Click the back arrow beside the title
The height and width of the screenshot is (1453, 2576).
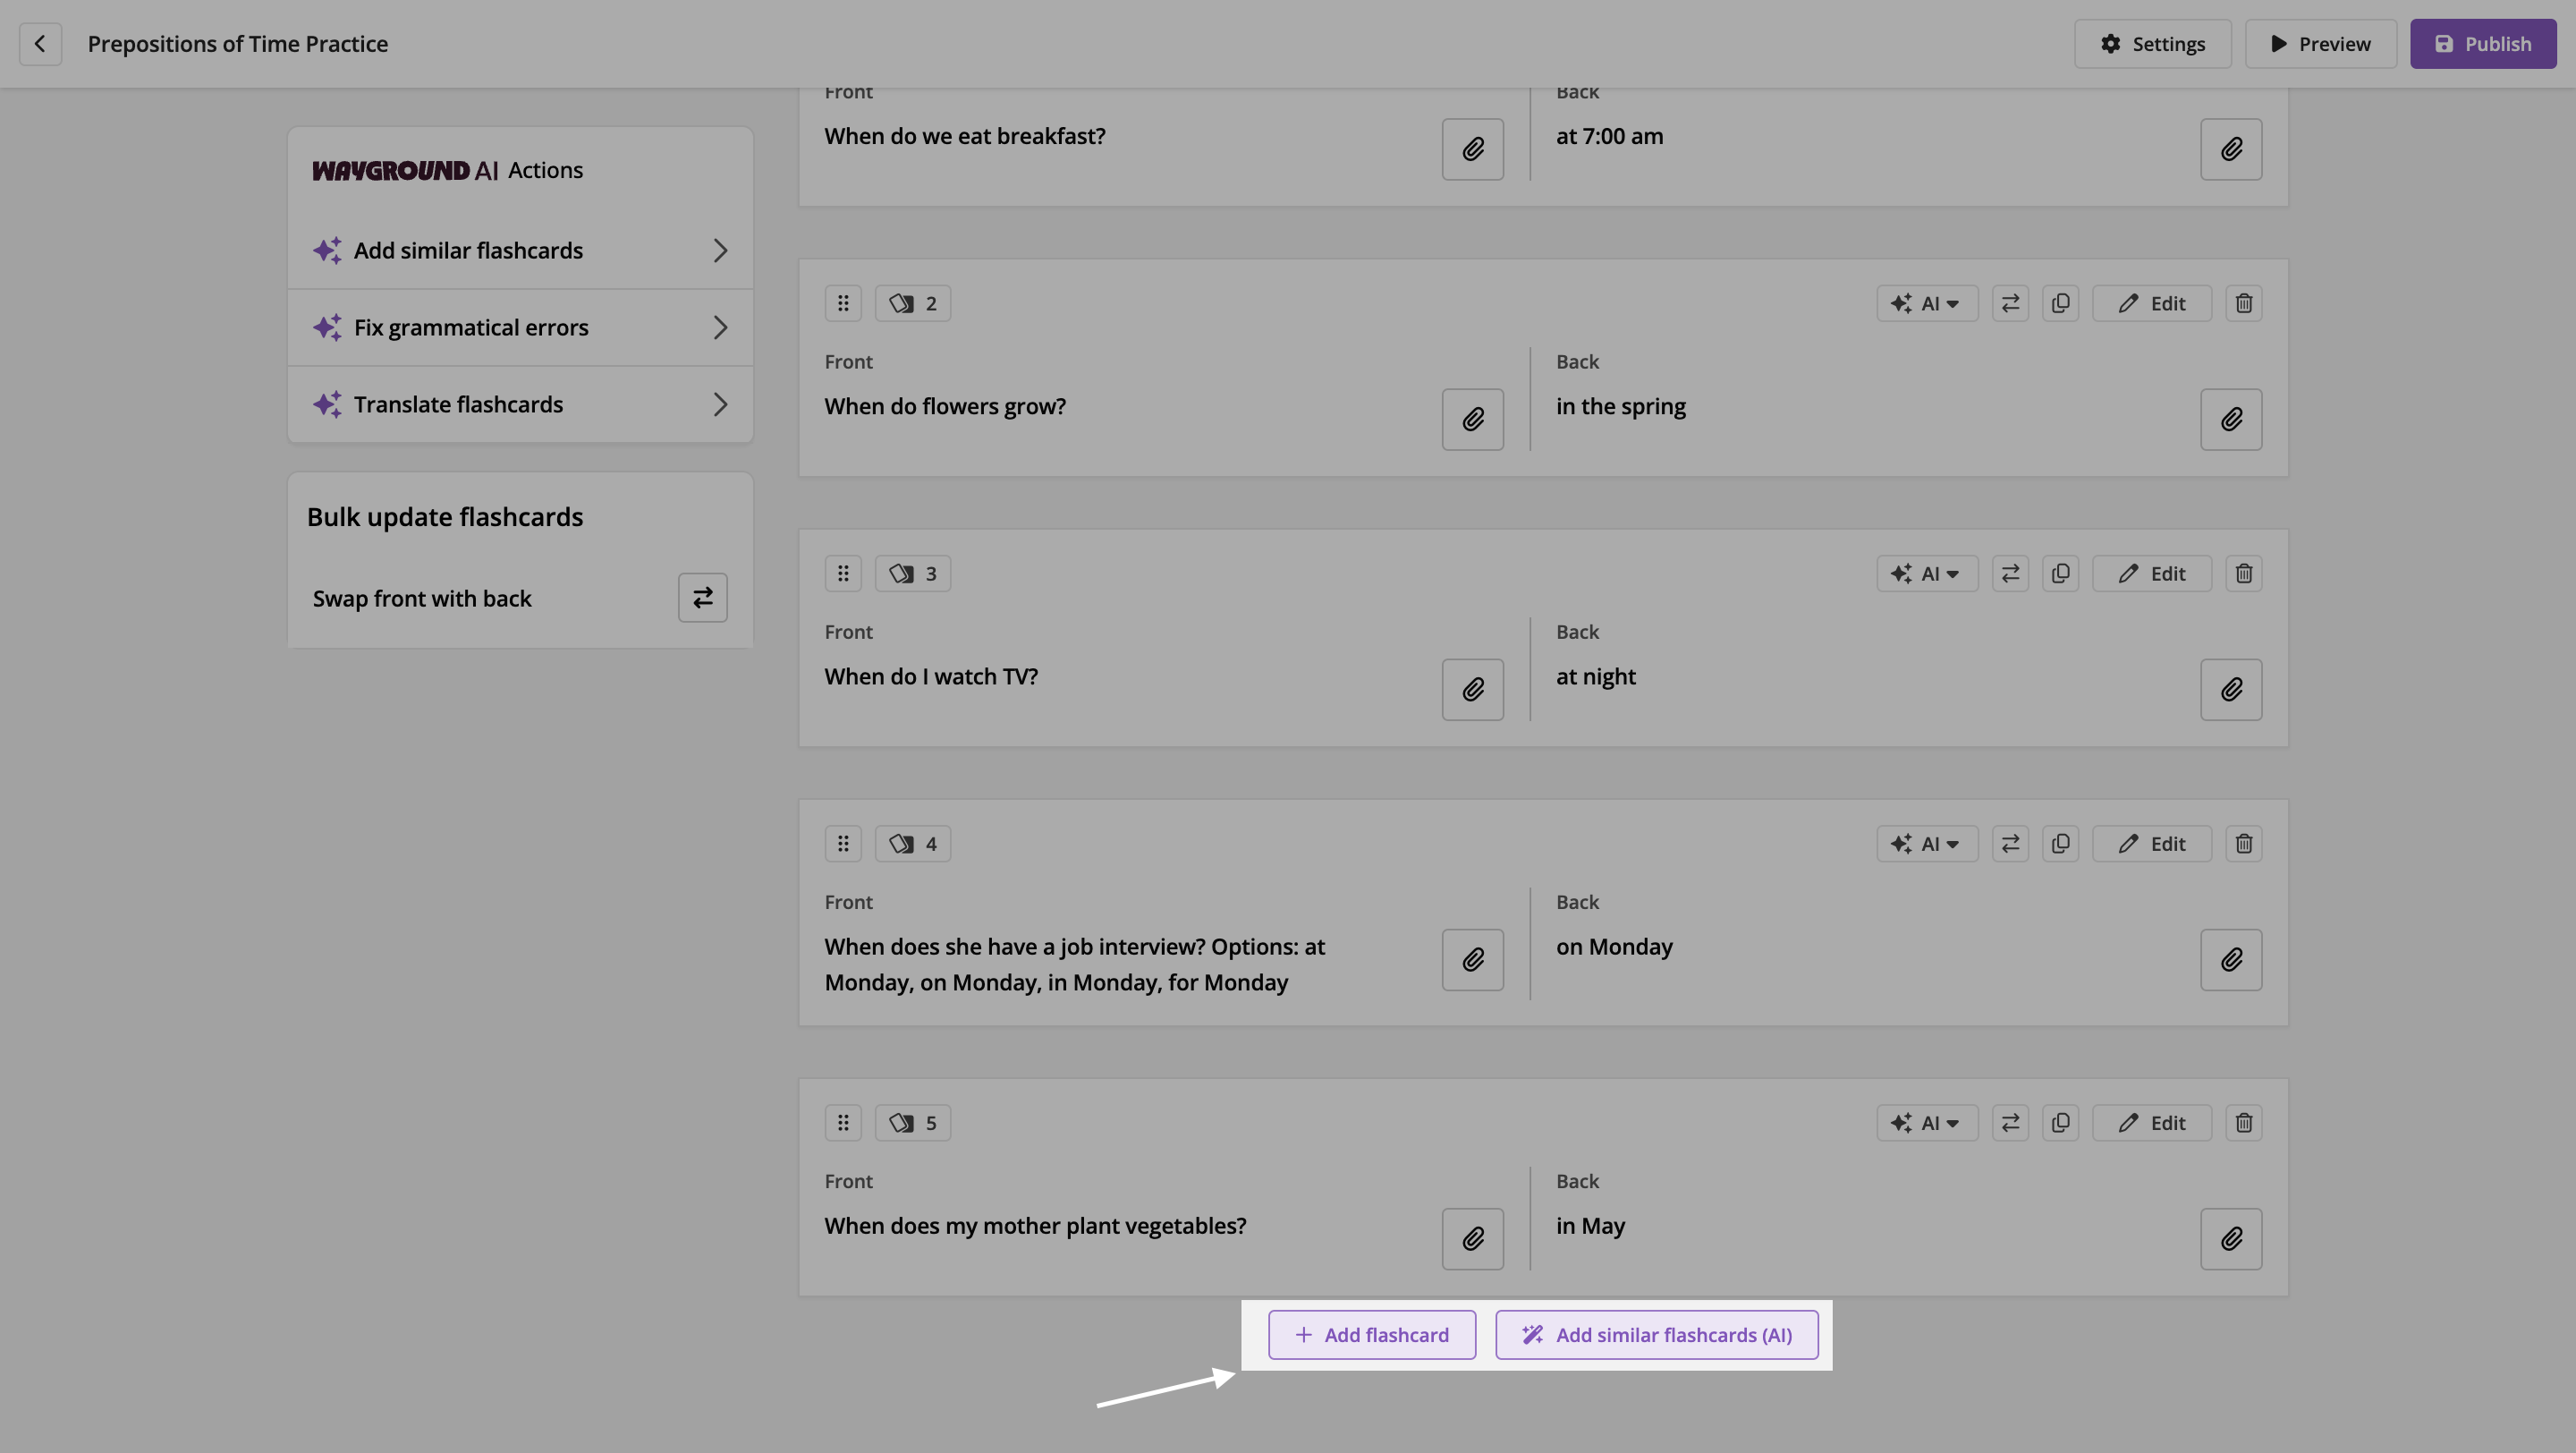pos(40,44)
